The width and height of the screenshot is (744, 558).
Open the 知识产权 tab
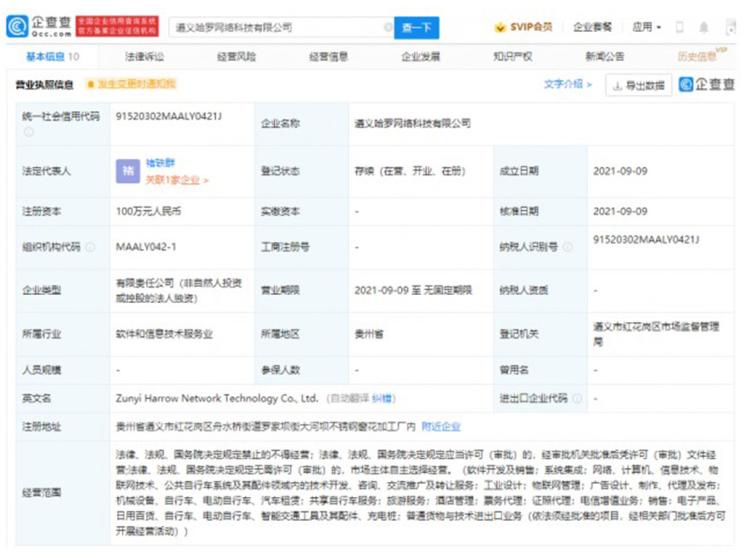point(512,57)
